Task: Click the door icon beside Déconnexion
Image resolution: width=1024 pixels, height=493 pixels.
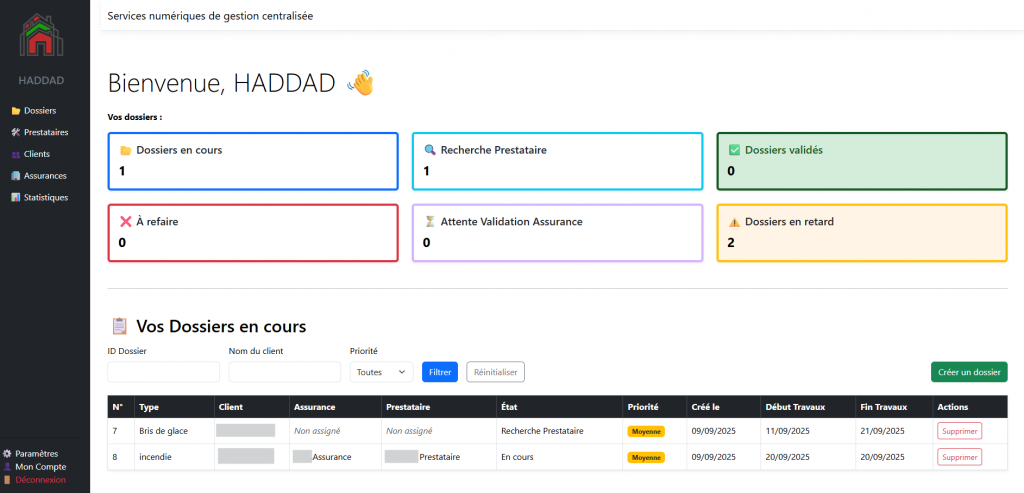Action: coord(8,479)
